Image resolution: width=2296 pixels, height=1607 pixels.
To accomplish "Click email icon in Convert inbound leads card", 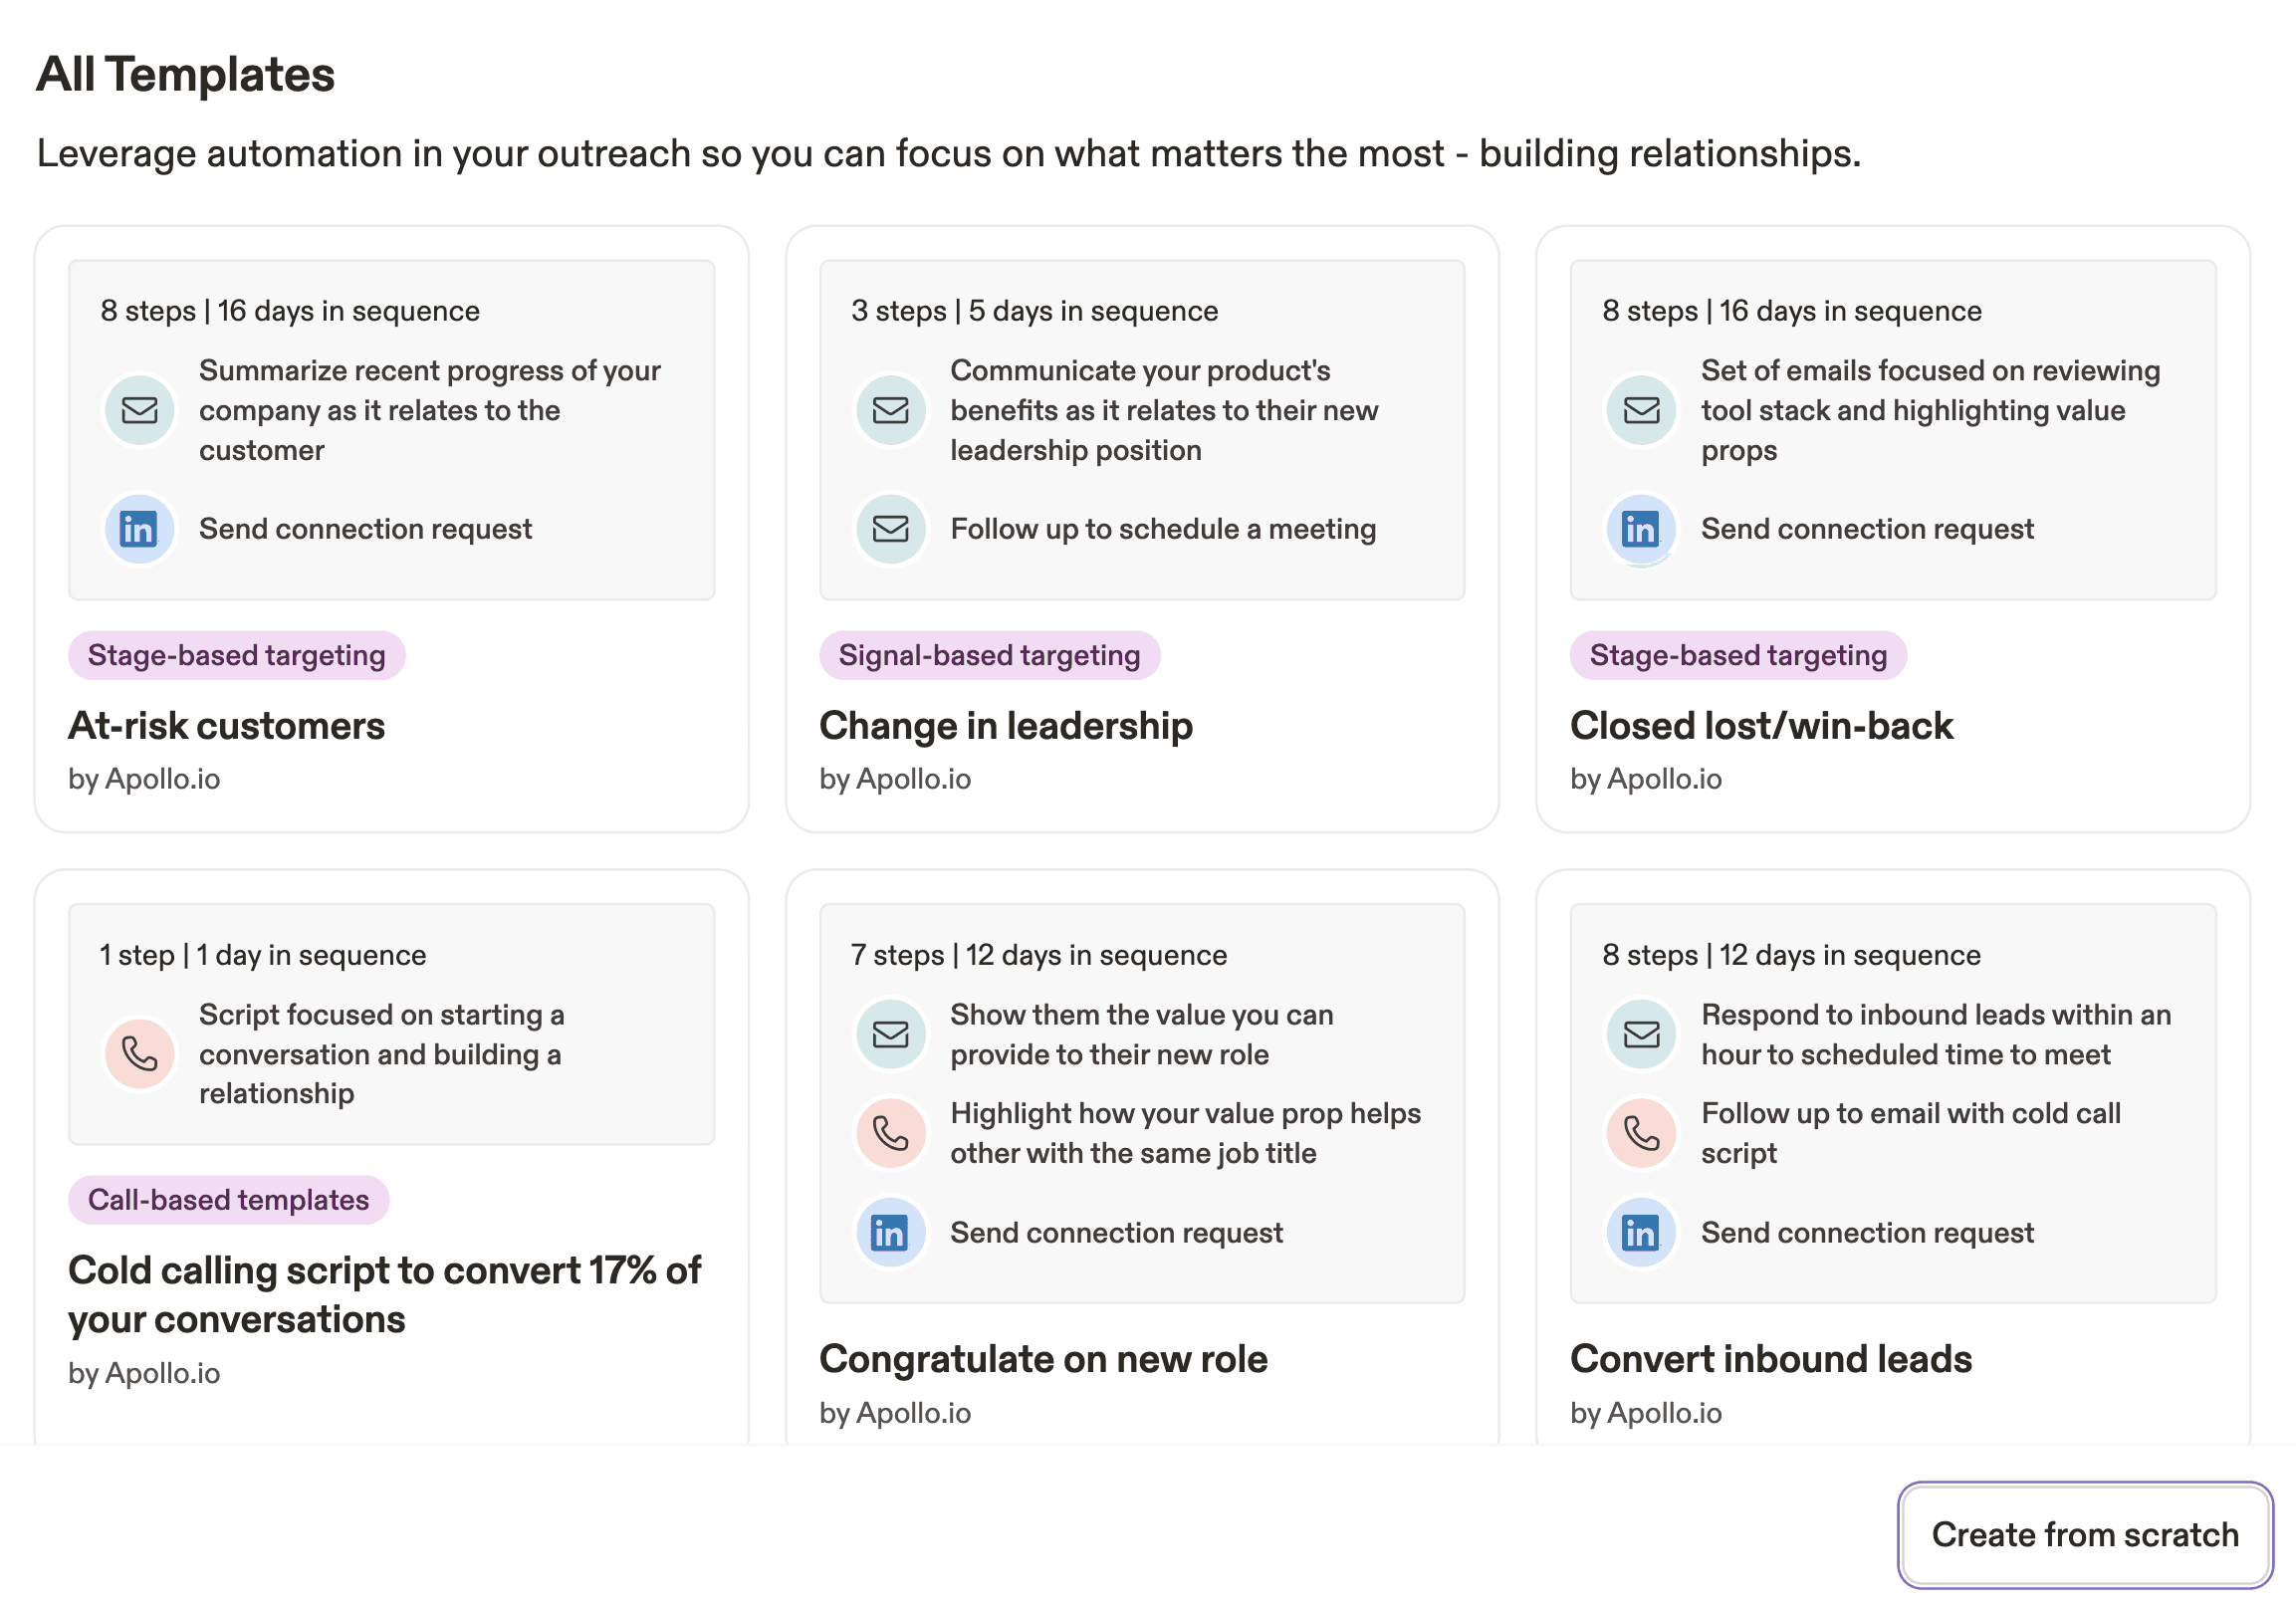I will tap(1642, 1034).
